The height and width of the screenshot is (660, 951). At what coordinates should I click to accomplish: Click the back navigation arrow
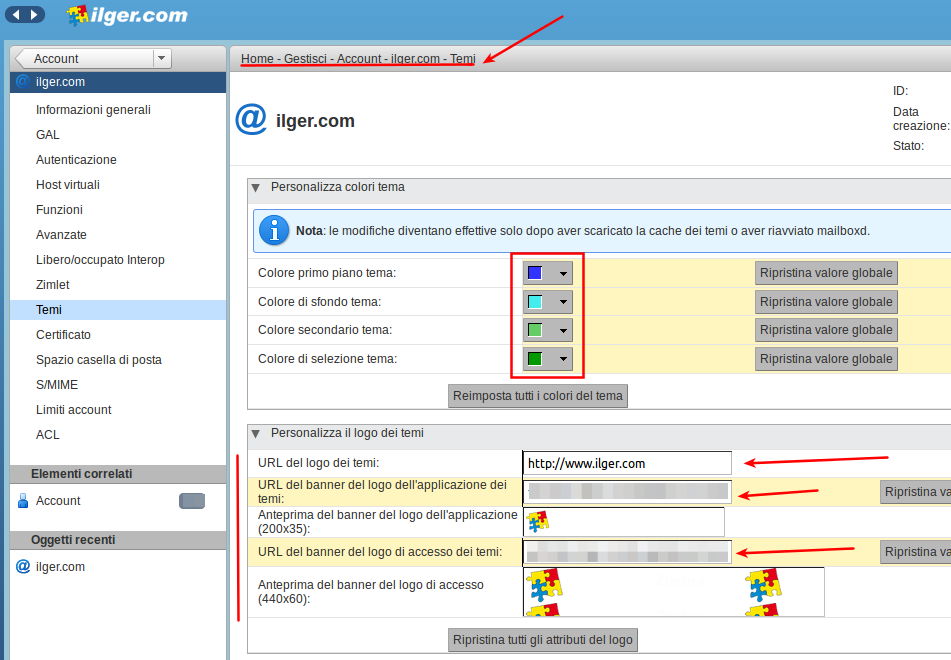point(16,14)
